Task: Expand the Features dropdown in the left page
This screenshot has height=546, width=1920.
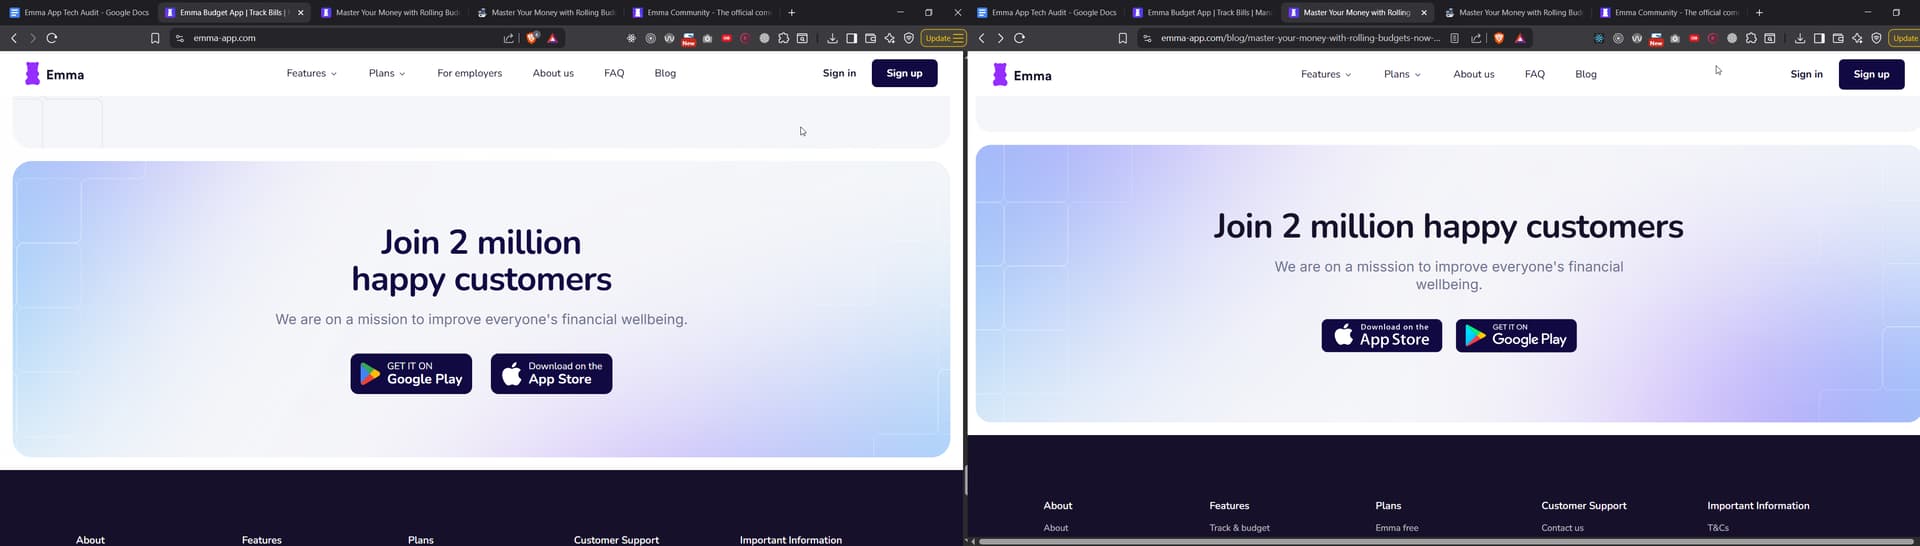Action: pos(312,73)
